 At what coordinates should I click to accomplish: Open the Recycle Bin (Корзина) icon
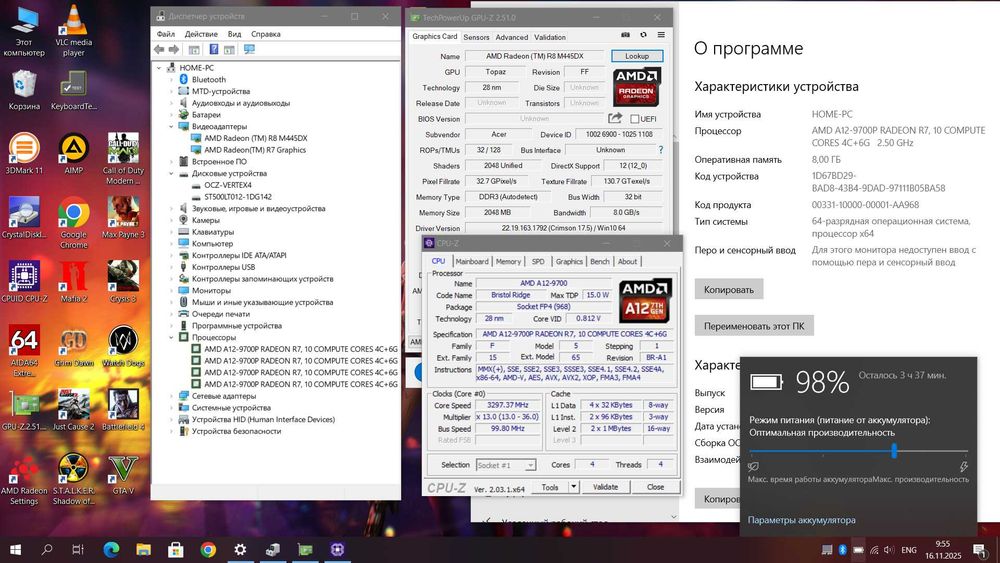(x=24, y=90)
